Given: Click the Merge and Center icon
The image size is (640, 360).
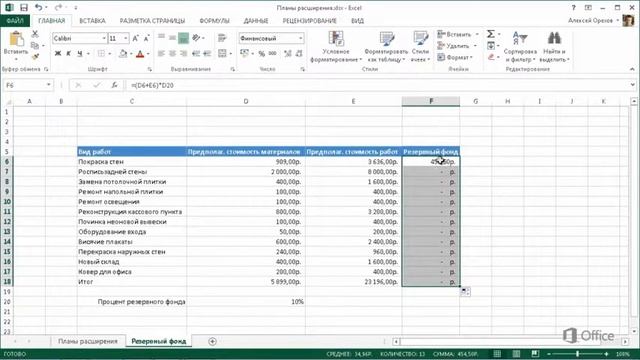Looking at the screenshot, I should coord(222,53).
